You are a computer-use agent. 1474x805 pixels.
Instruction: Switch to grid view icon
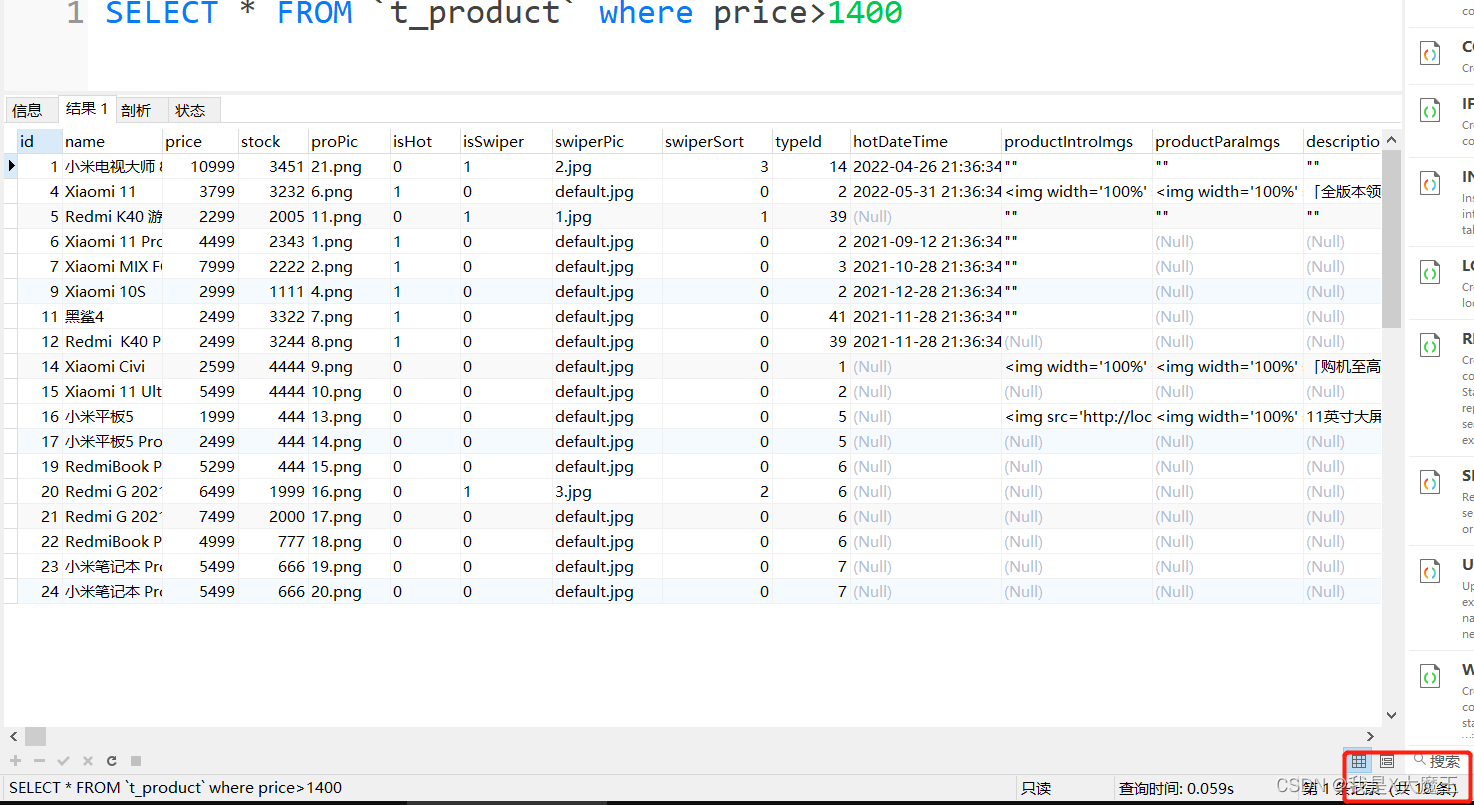click(x=1358, y=761)
